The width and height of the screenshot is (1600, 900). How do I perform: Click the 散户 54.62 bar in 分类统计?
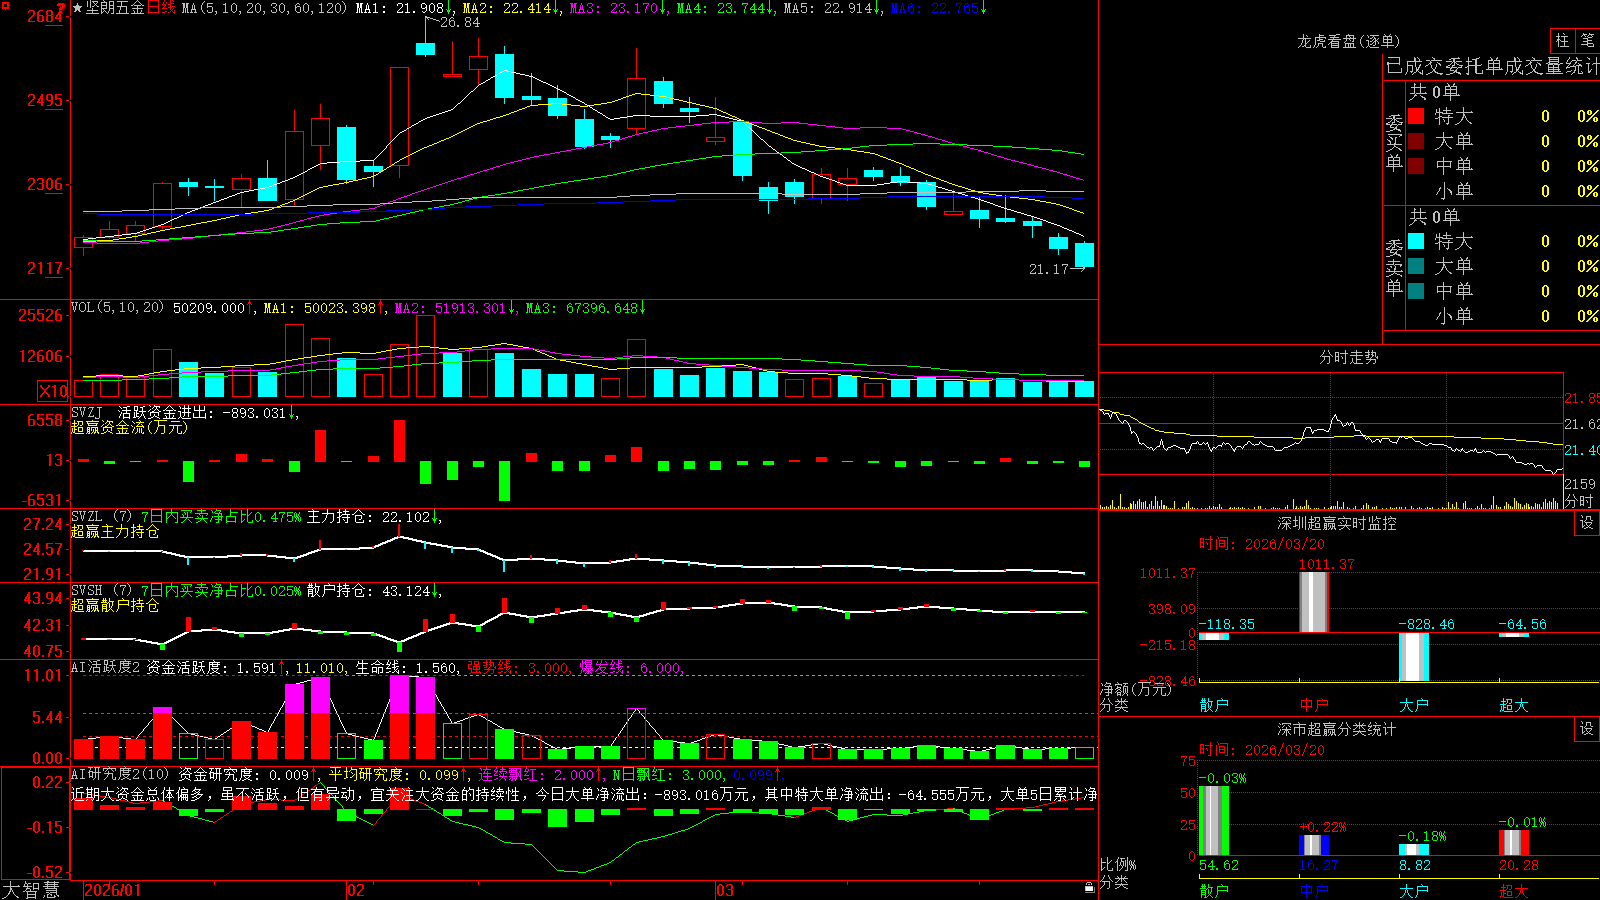pos(1213,821)
